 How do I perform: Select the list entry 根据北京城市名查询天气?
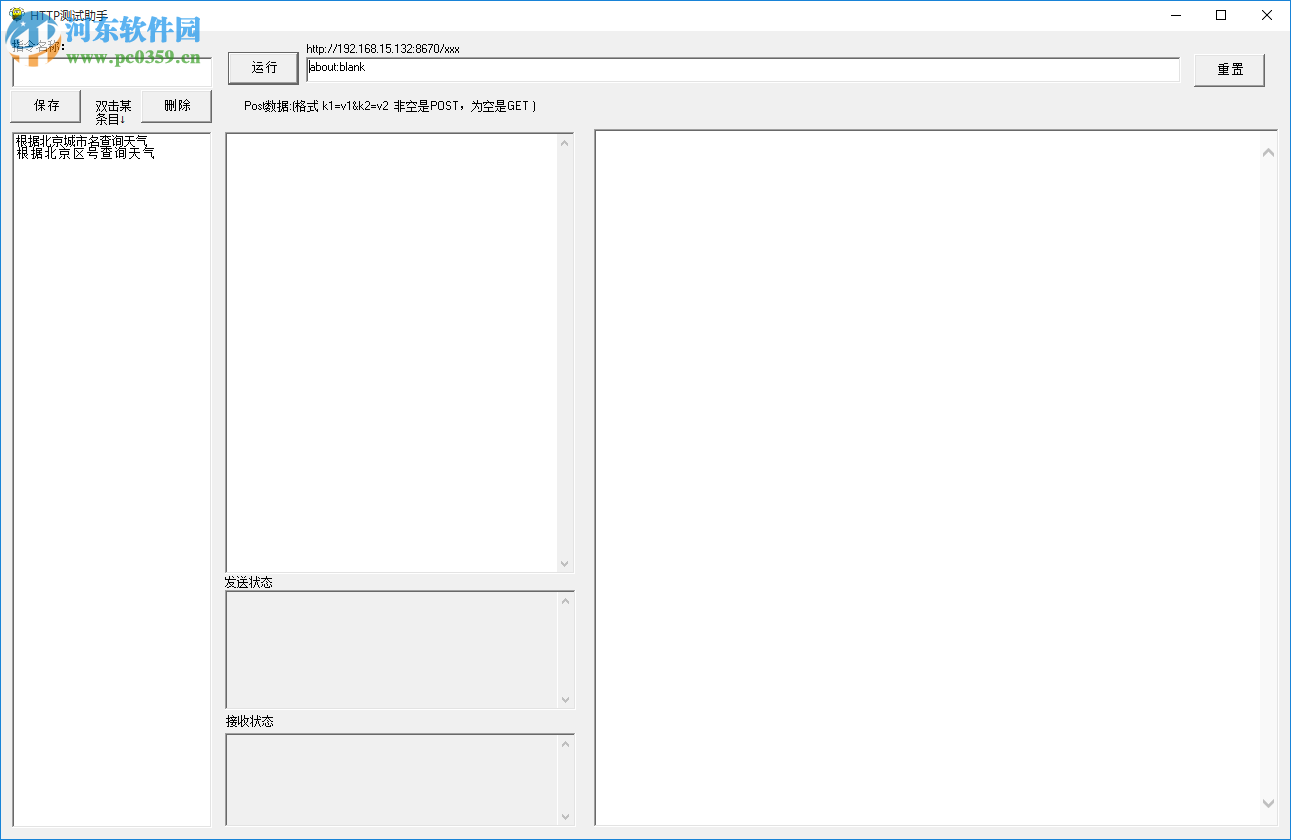click(x=82, y=141)
